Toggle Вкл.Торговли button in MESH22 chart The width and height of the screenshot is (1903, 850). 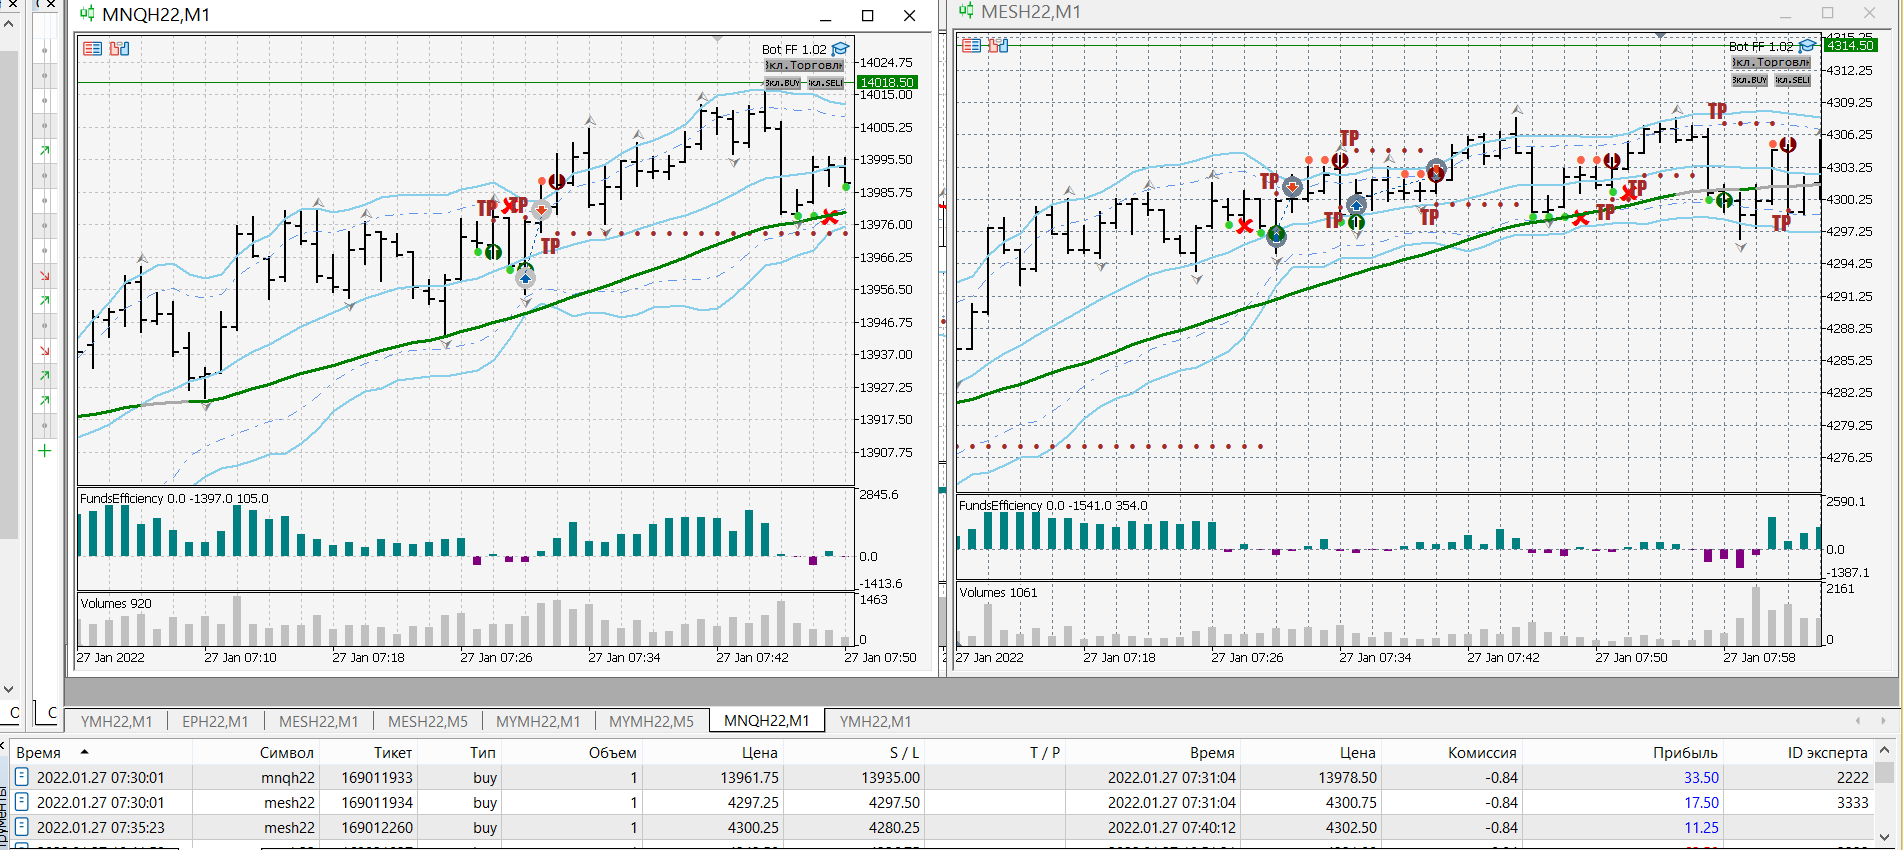(x=1771, y=62)
